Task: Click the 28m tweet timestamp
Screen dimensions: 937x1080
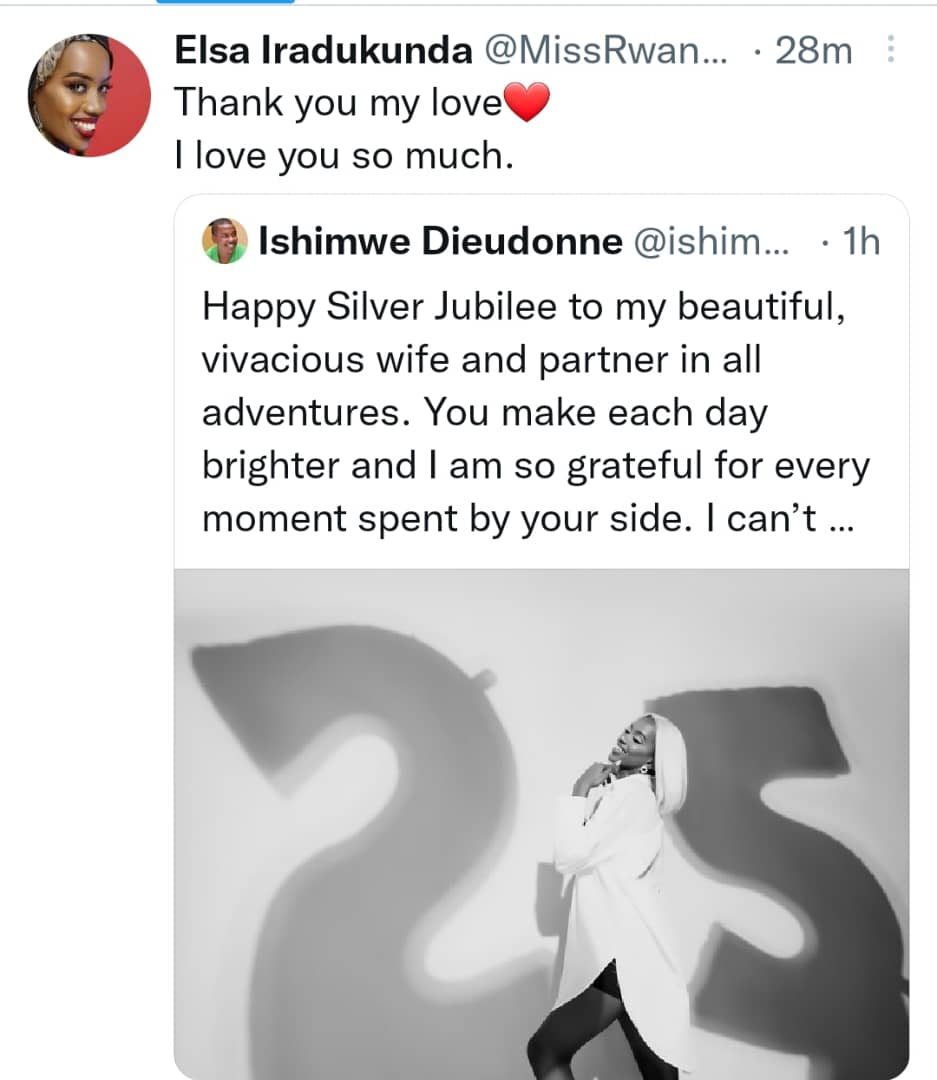Action: click(x=815, y=51)
